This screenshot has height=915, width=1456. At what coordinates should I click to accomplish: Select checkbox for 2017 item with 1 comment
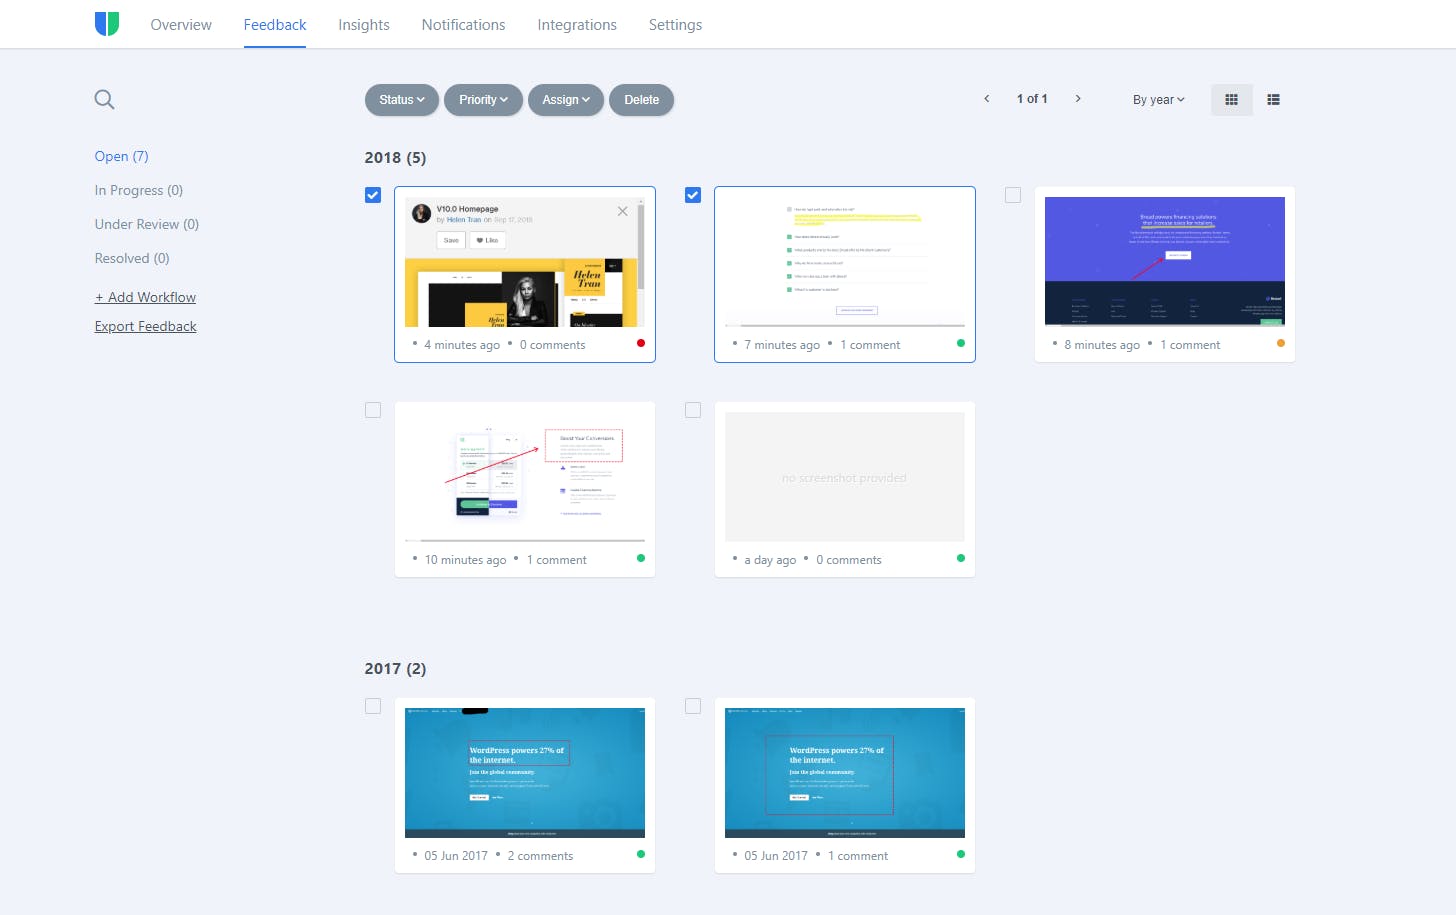tap(693, 706)
